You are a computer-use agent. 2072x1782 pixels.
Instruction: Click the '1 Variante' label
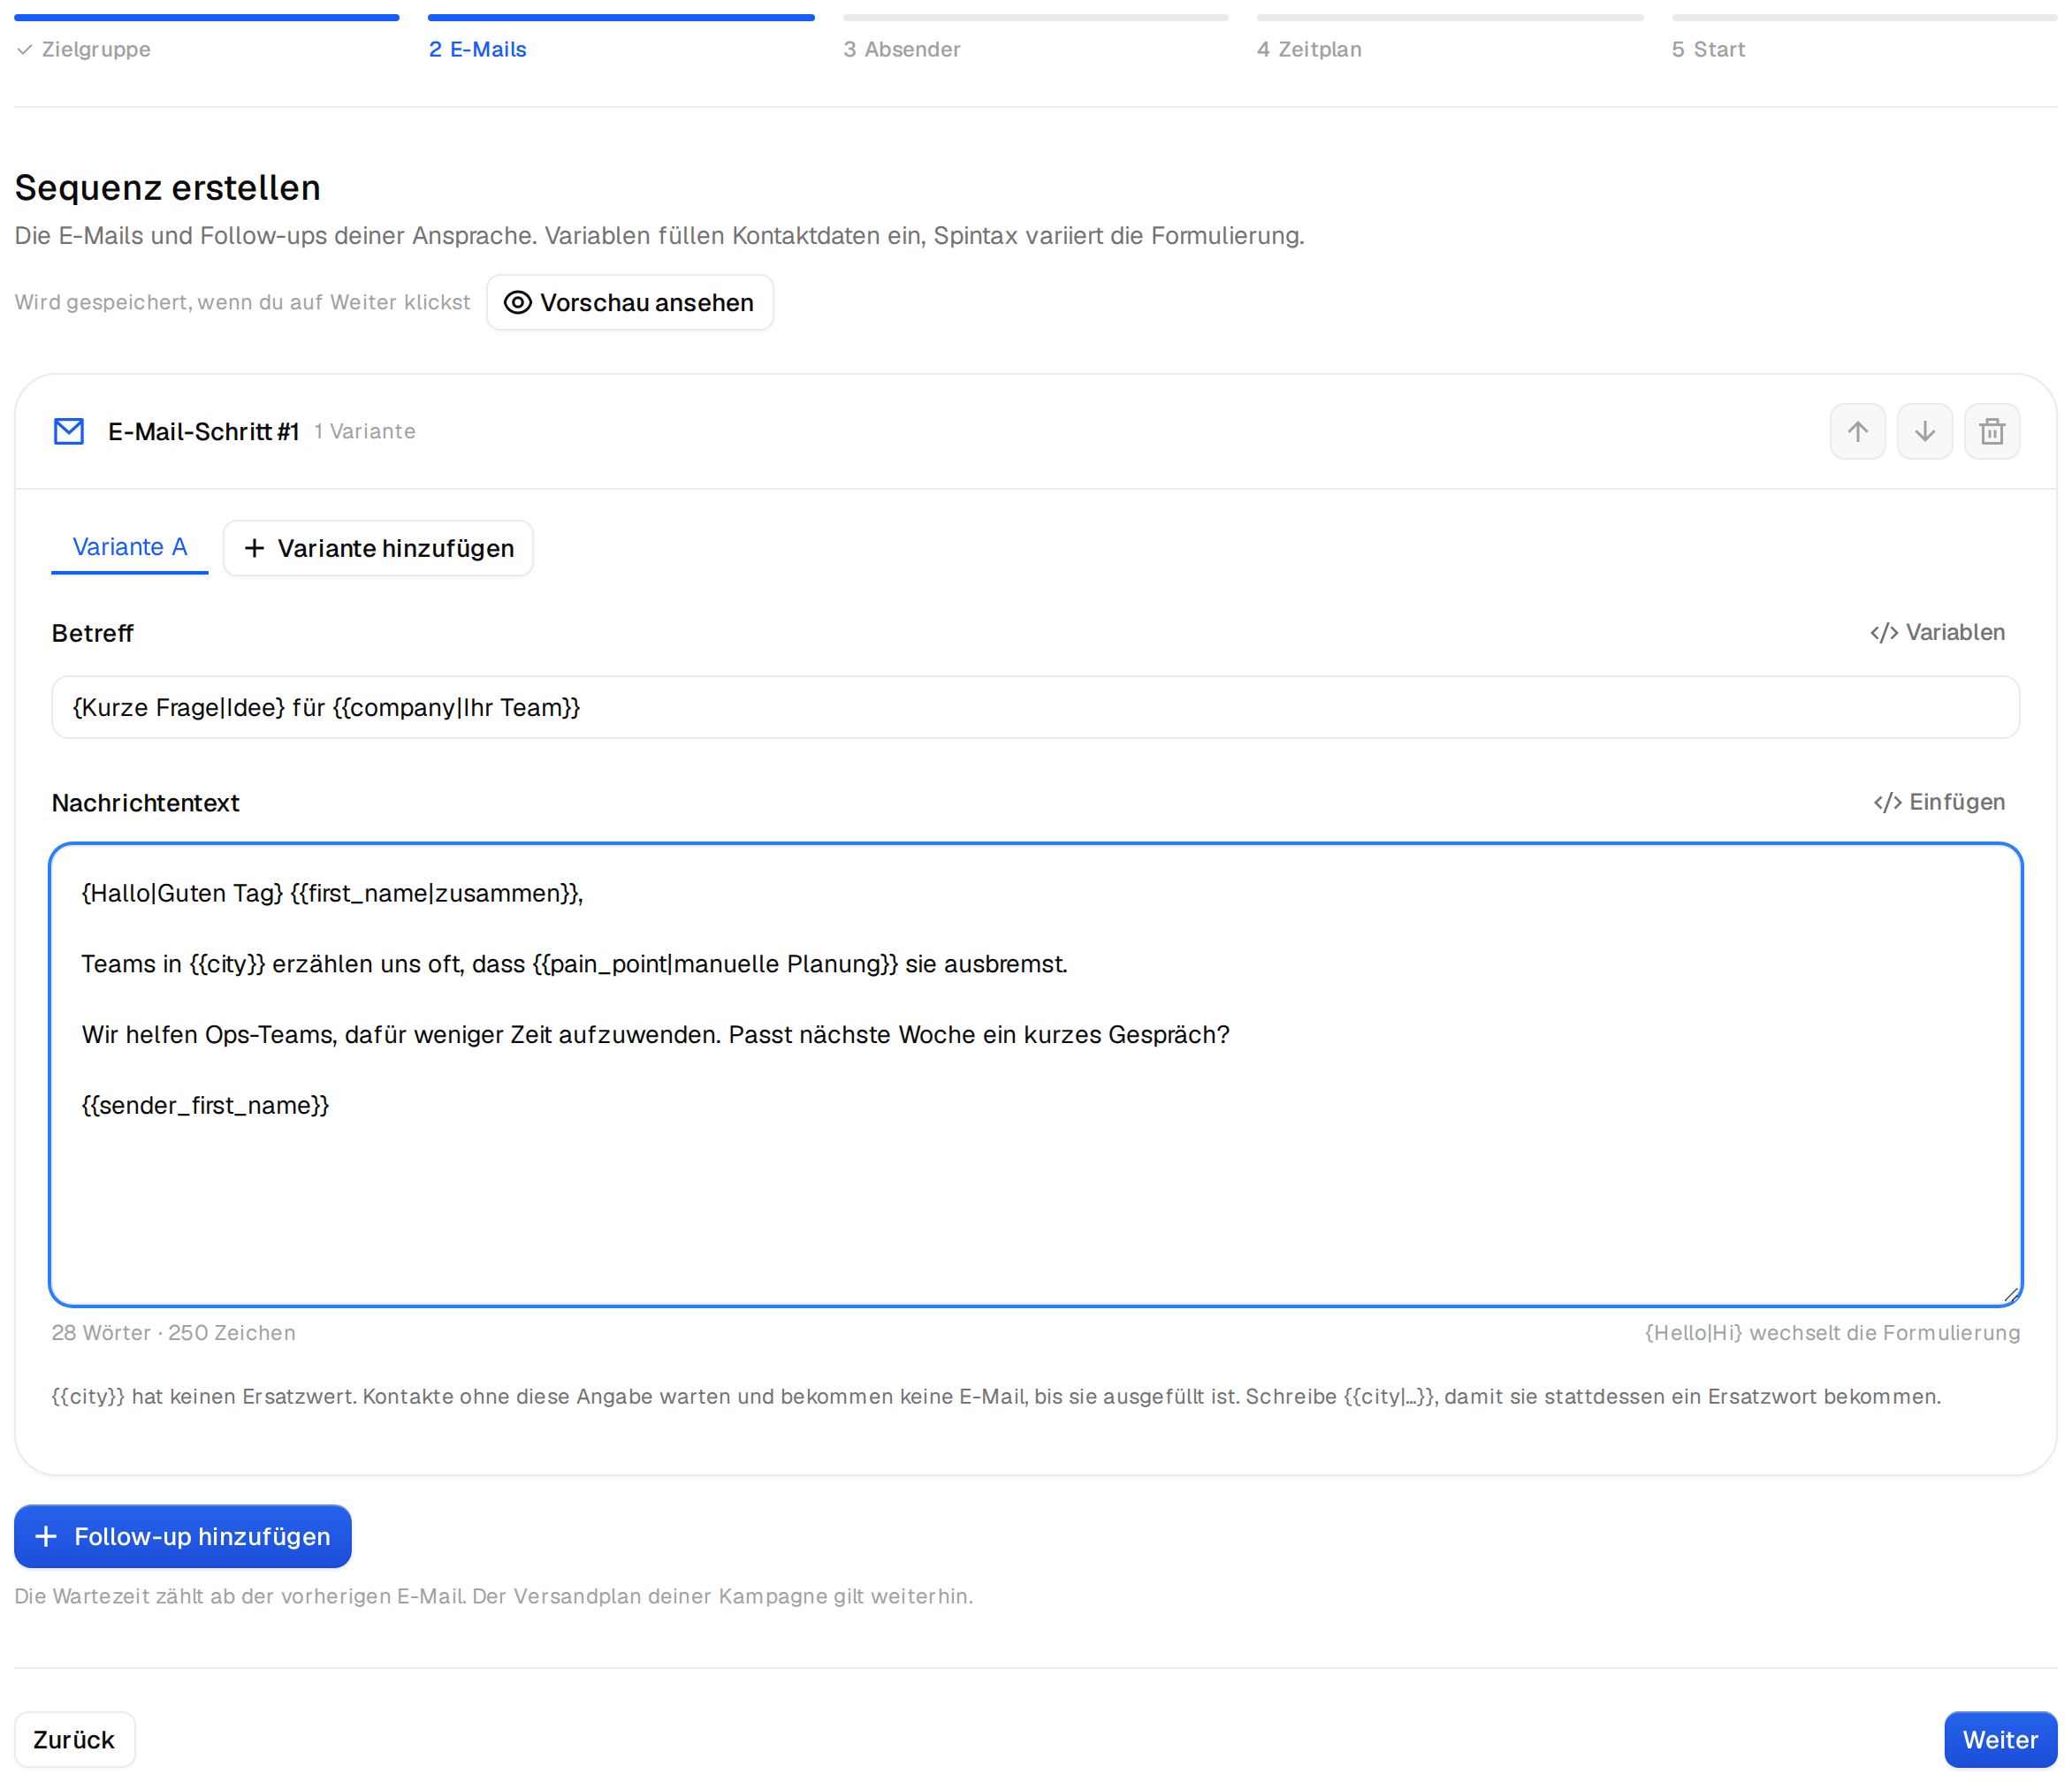tap(365, 431)
